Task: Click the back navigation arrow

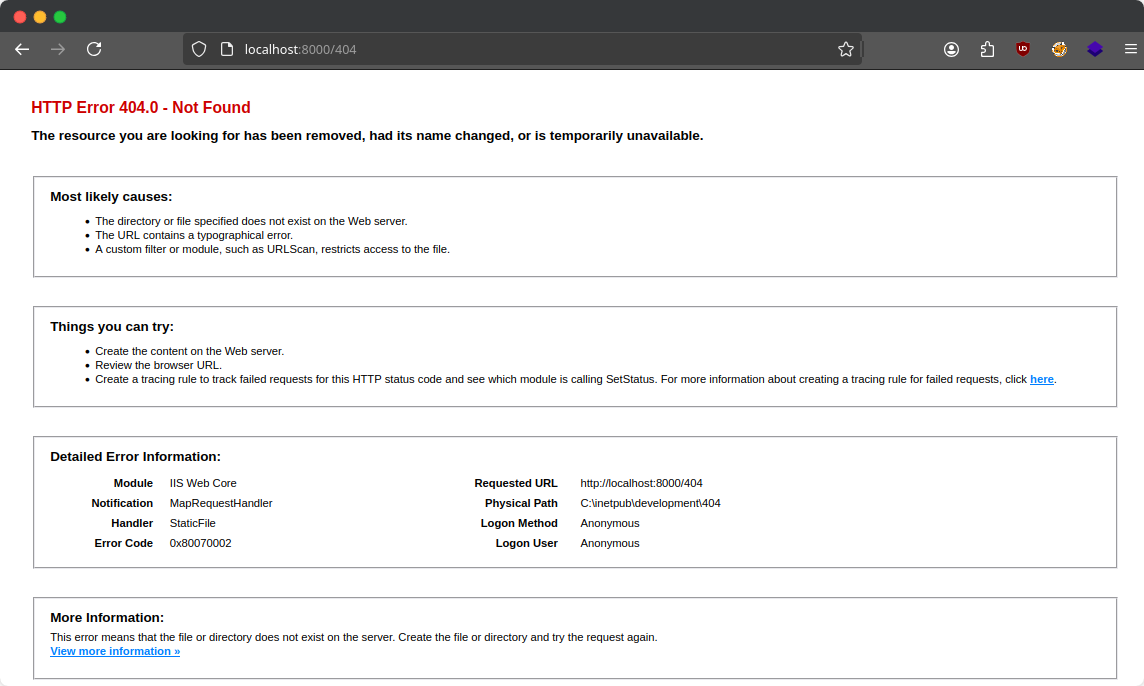Action: [22, 48]
